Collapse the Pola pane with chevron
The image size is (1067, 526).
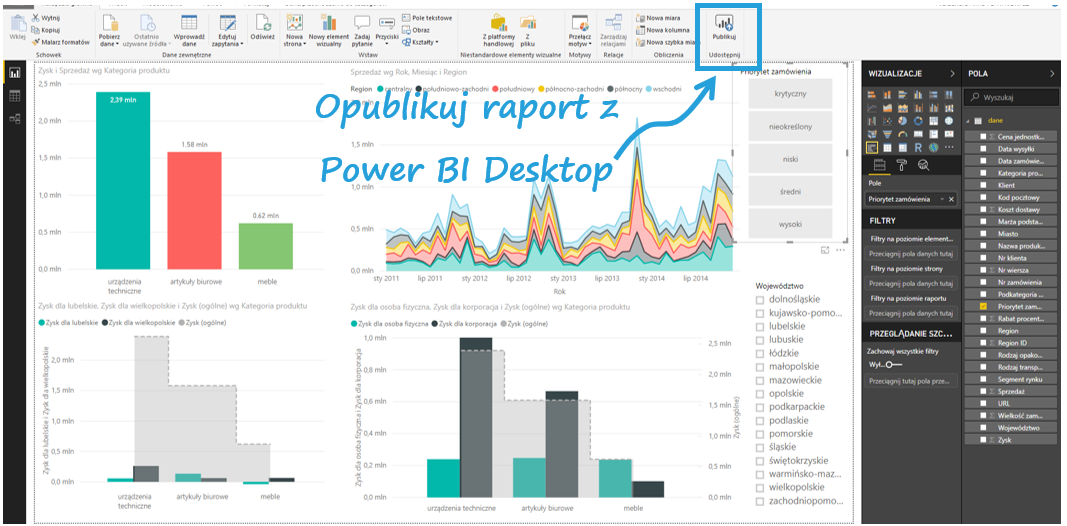1051,73
